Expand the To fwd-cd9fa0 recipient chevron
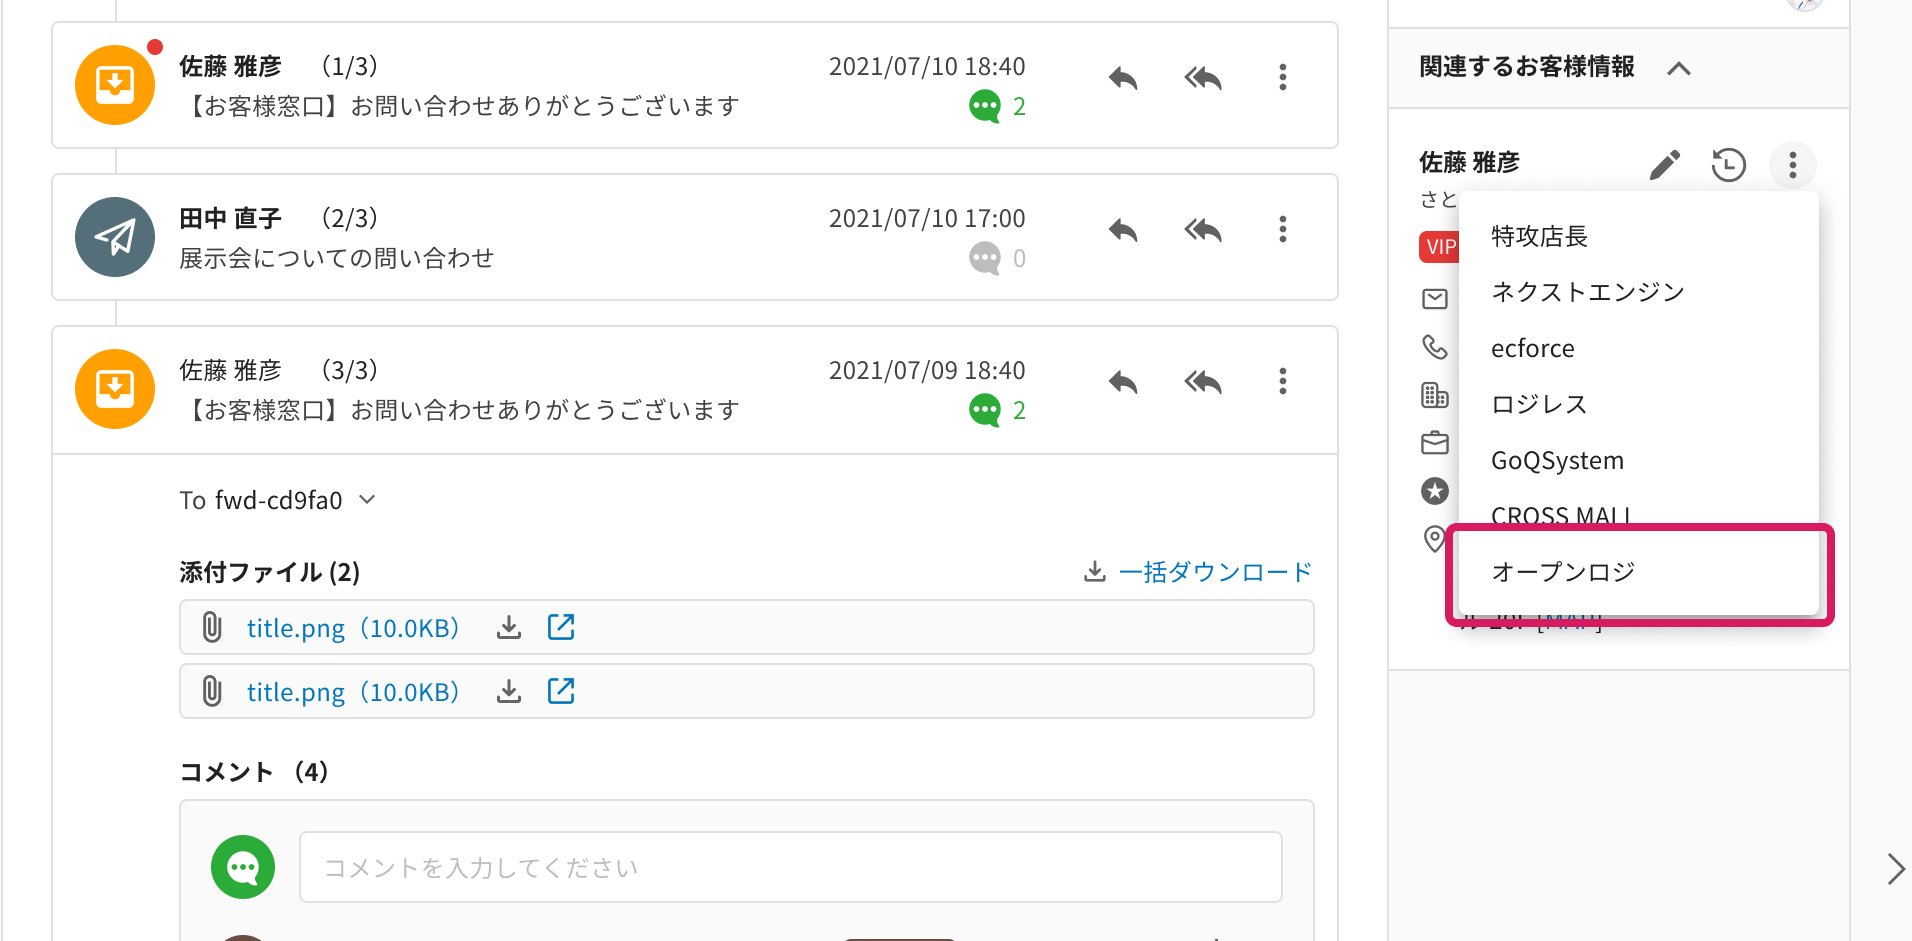 (367, 499)
